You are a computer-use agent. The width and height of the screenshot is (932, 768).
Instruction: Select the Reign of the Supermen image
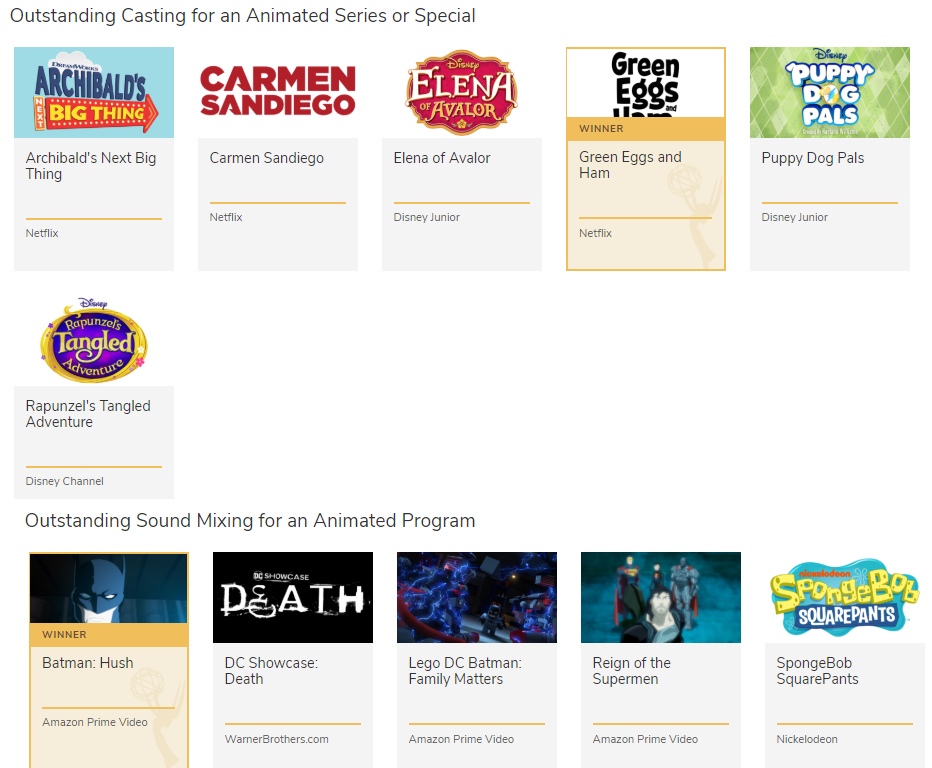pos(661,598)
